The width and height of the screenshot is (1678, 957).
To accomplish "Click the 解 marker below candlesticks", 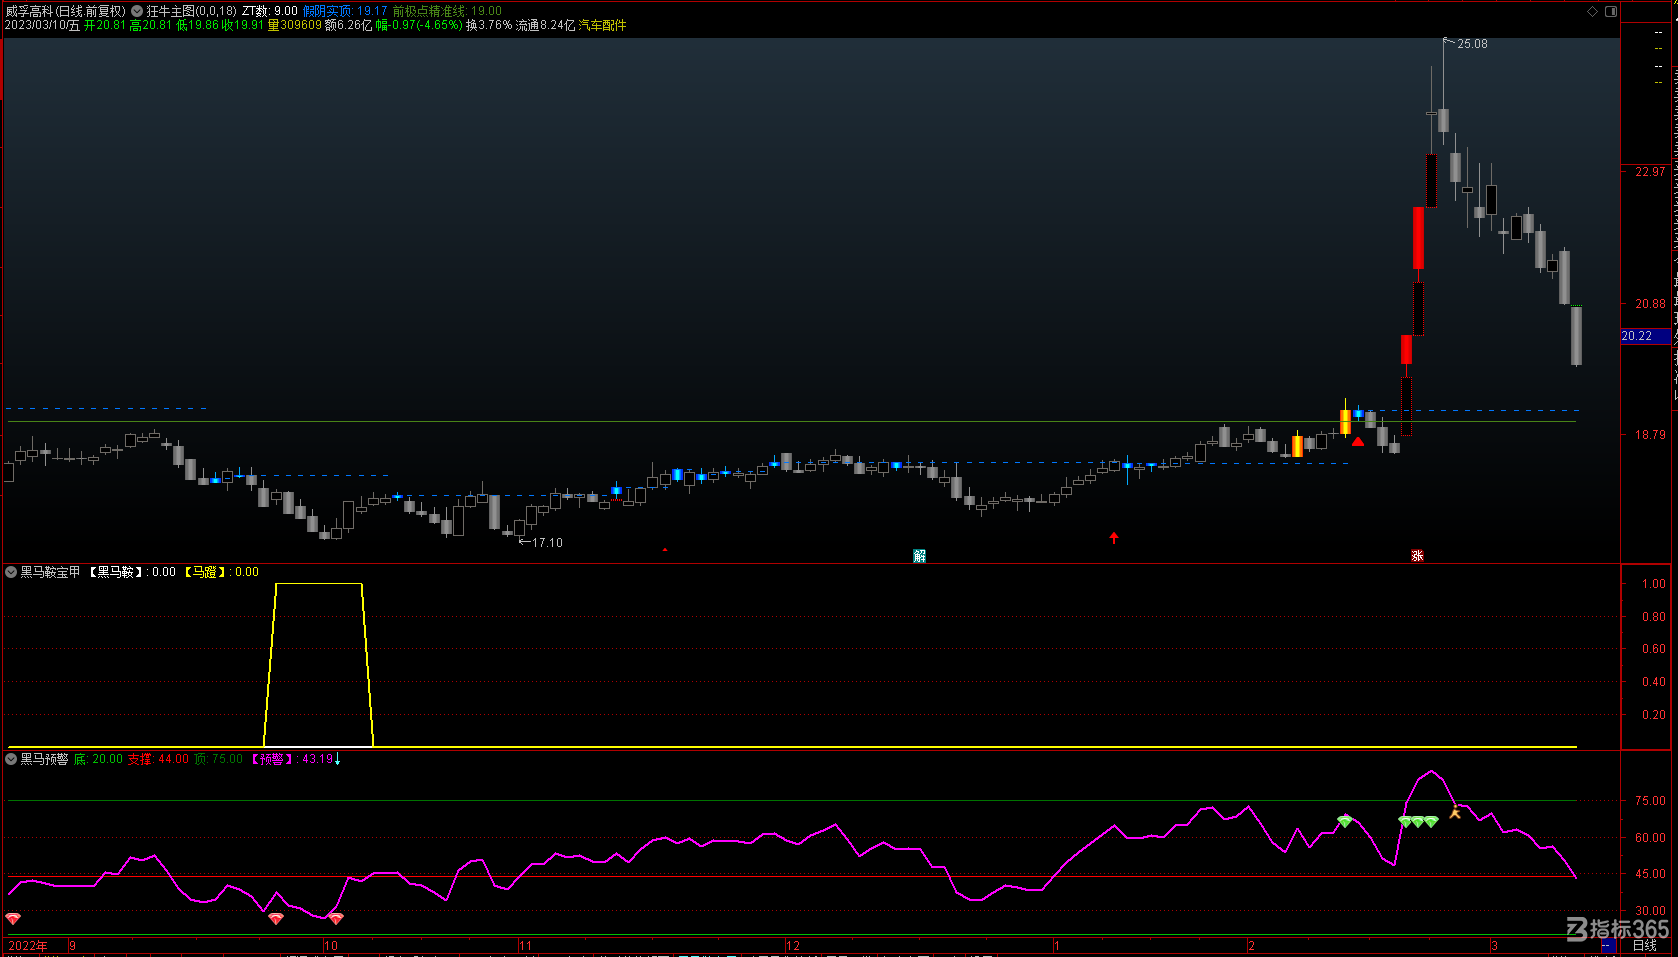I will tap(920, 556).
